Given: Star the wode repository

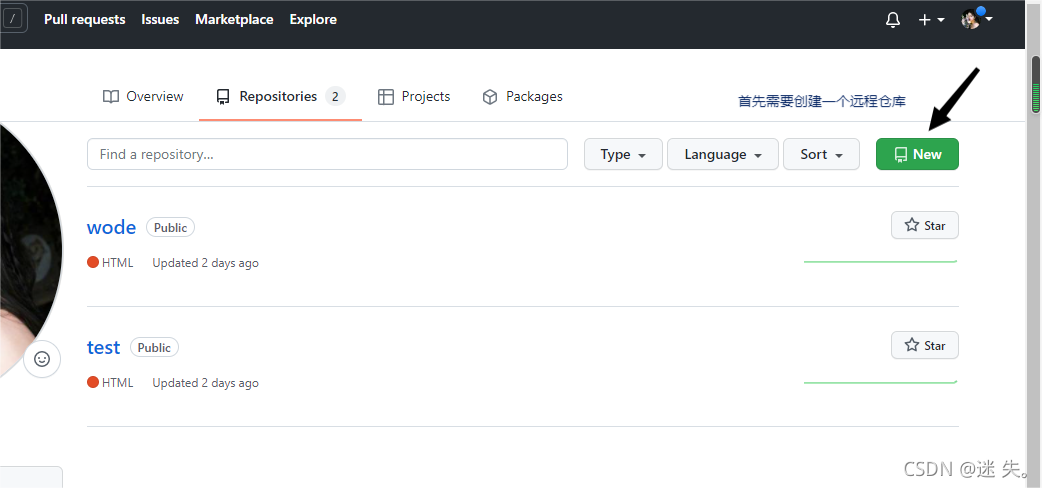Looking at the screenshot, I should click(x=924, y=225).
